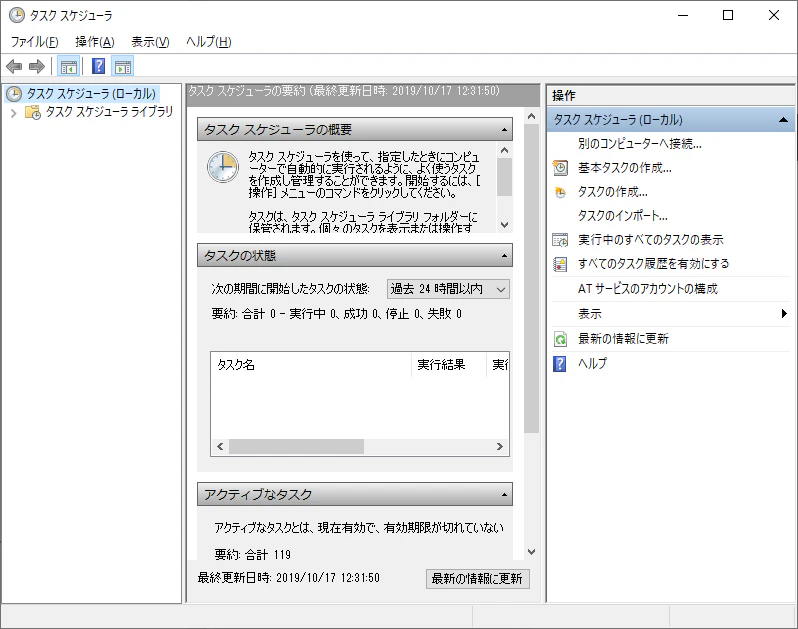Click the ヘルプ question mark icon in the actions pane
This screenshot has width=798, height=629.
pyautogui.click(x=559, y=364)
